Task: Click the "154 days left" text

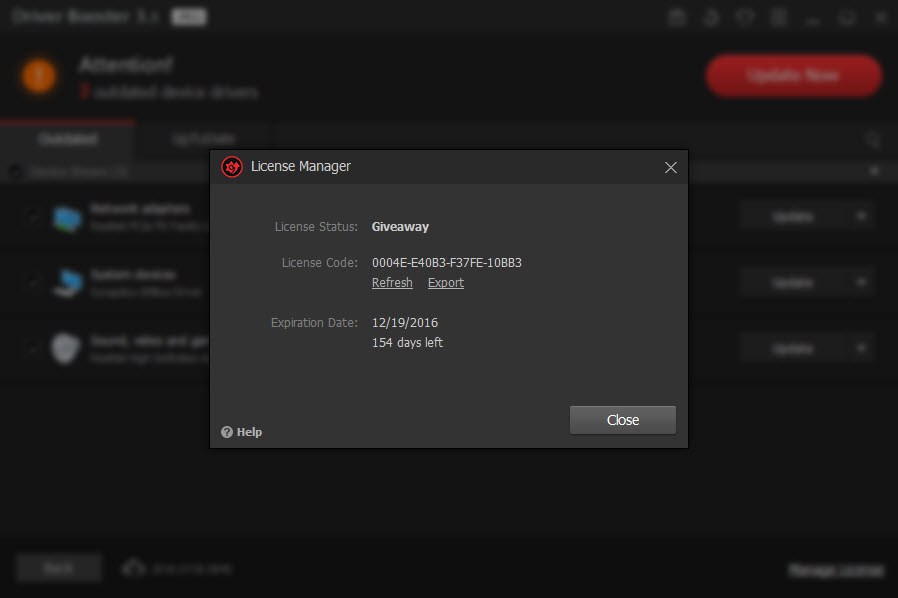Action: (x=407, y=343)
